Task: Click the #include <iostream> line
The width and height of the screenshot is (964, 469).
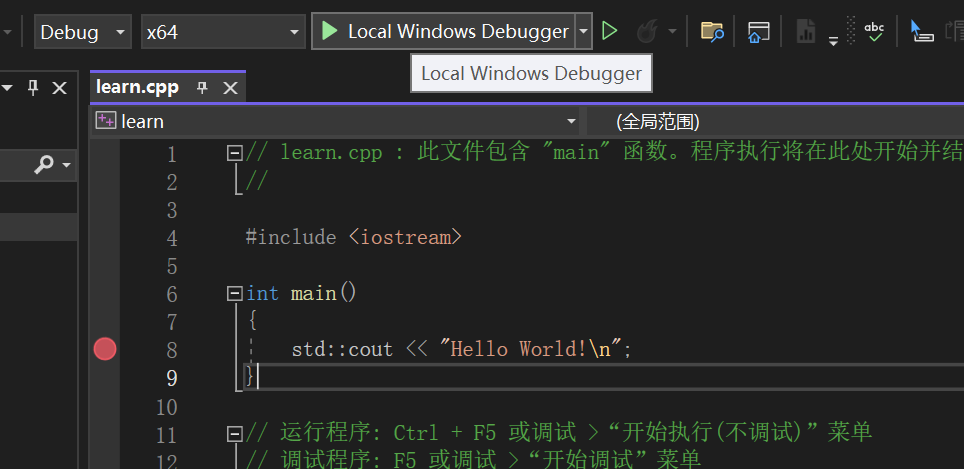Action: pyautogui.click(x=354, y=237)
